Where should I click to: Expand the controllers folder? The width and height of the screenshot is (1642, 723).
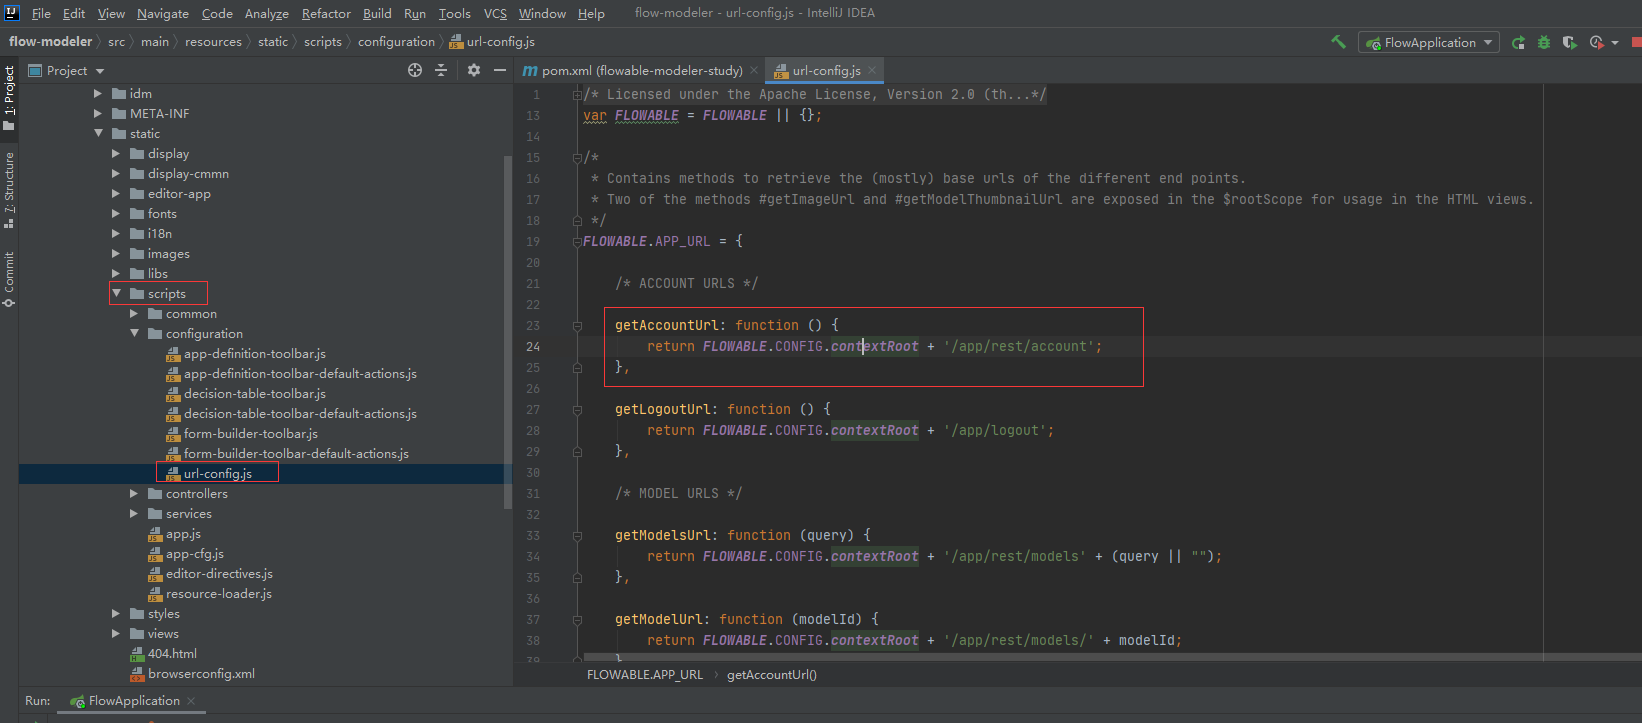click(x=134, y=493)
